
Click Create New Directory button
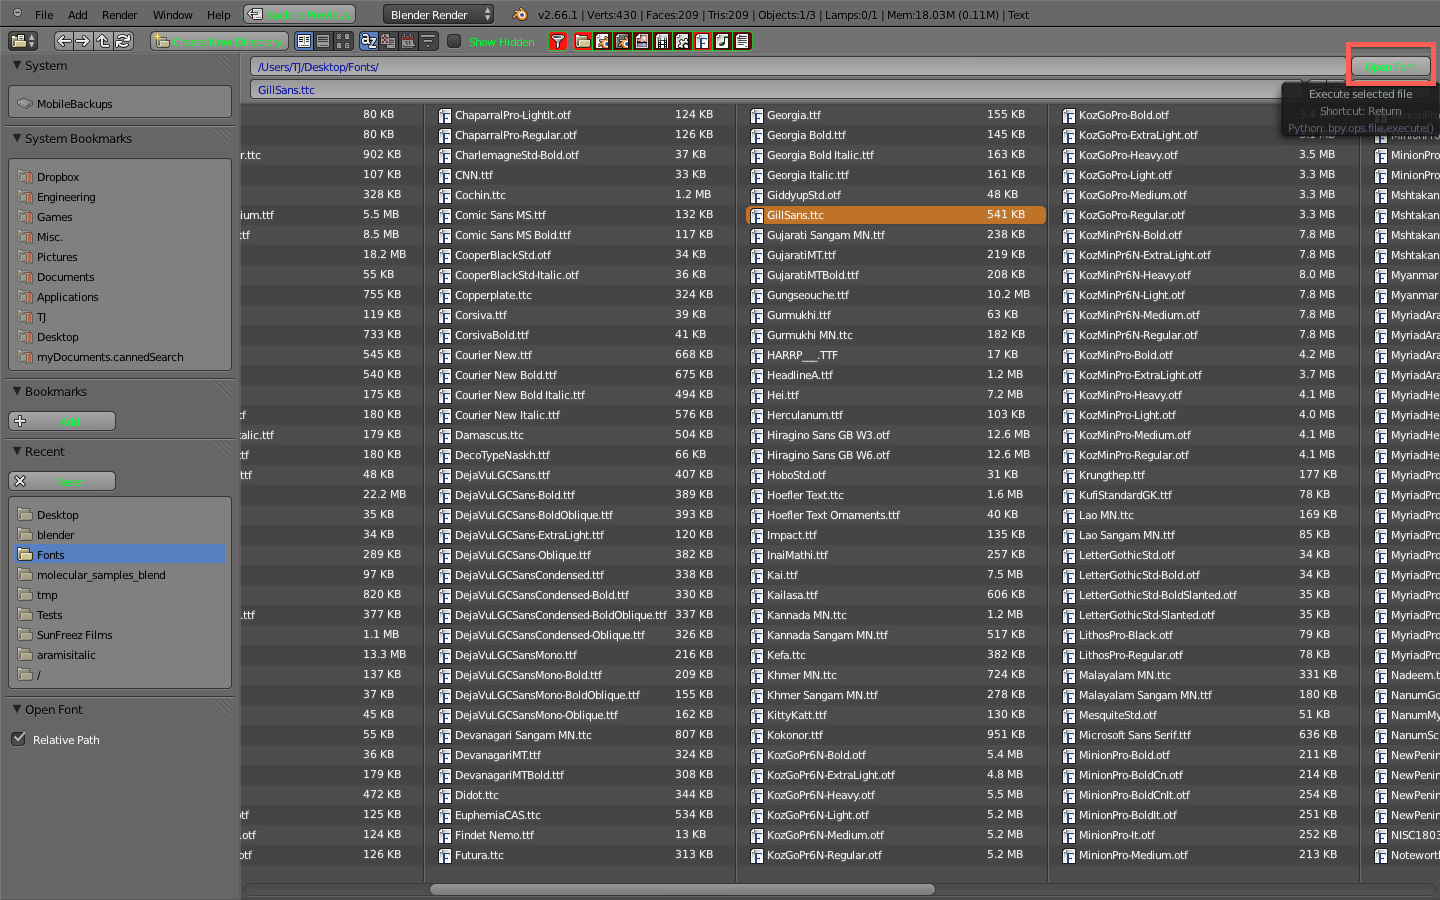(x=219, y=41)
